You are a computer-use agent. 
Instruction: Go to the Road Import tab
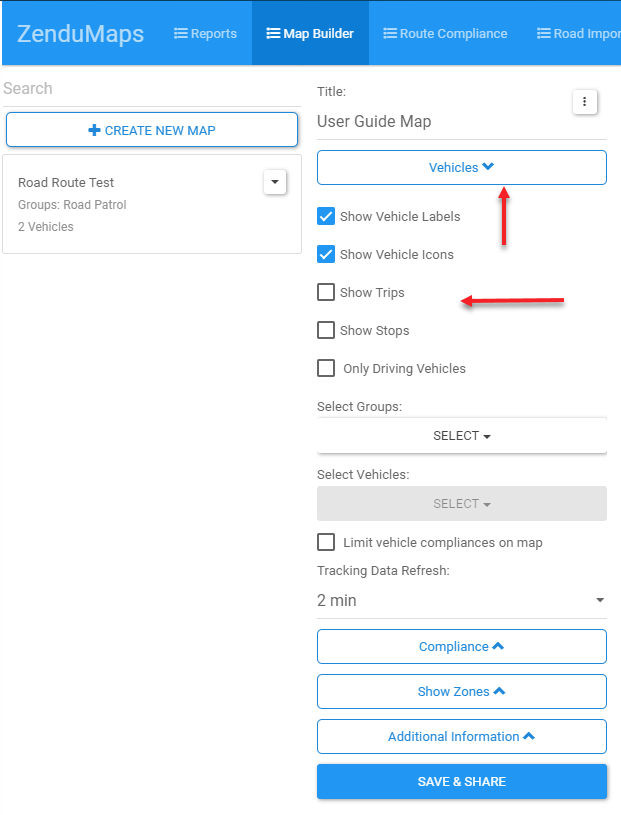(578, 33)
